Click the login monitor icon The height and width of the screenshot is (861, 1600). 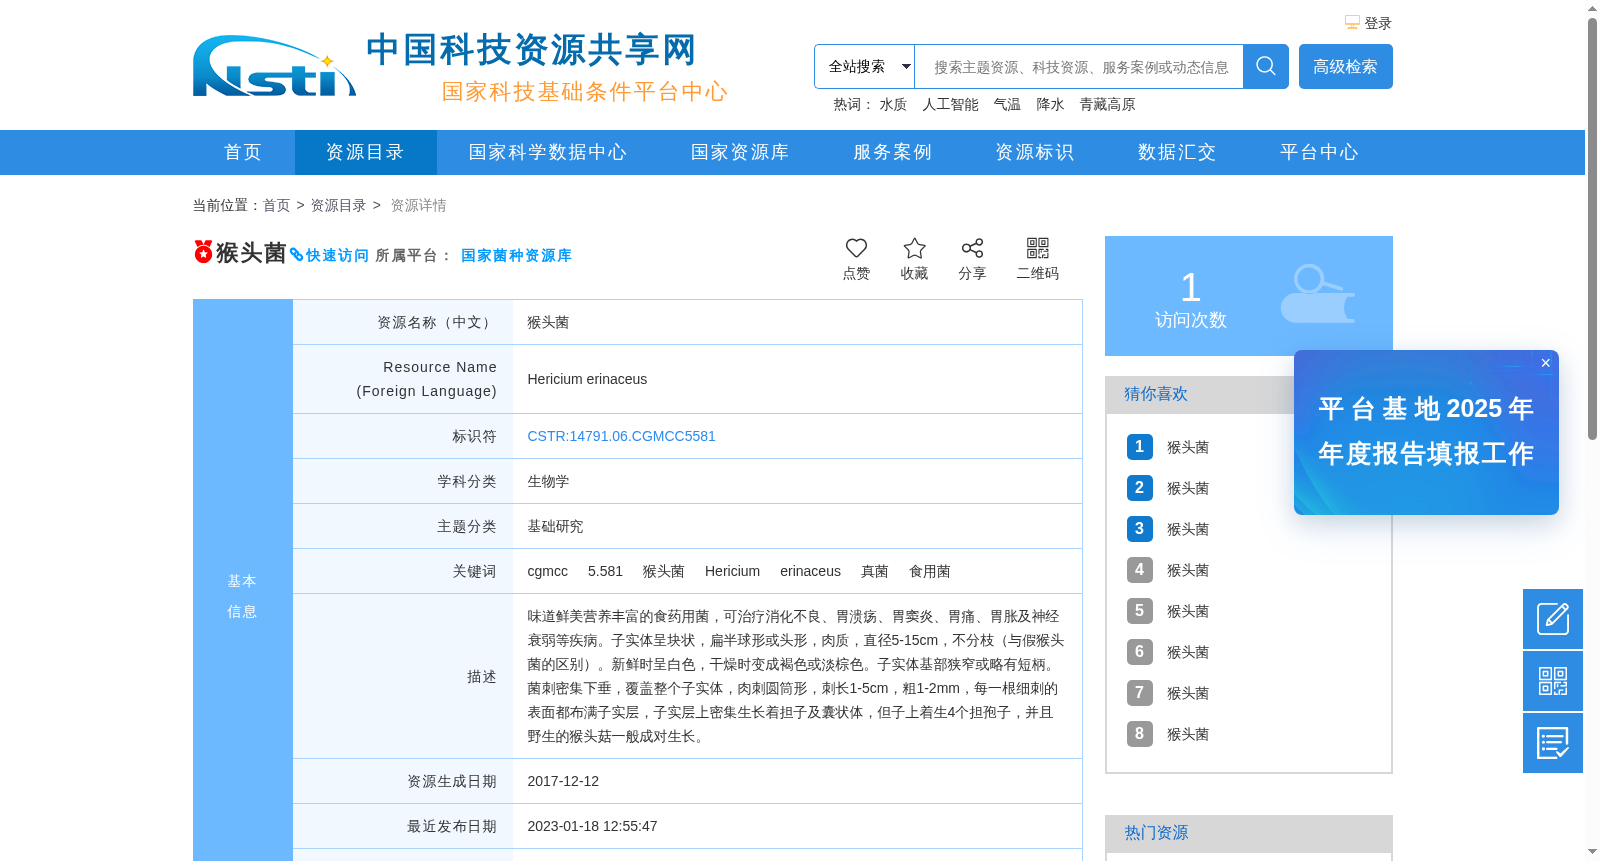pos(1352,22)
